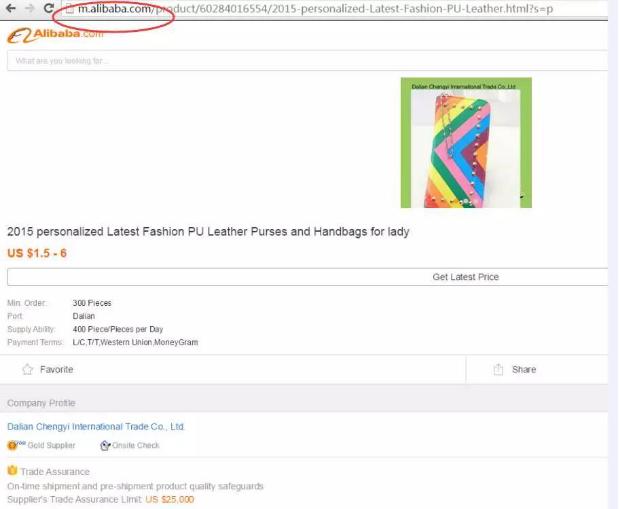Image resolution: width=619 pixels, height=509 pixels.
Task: Click the Gold Supplier badge icon
Action: point(12,445)
